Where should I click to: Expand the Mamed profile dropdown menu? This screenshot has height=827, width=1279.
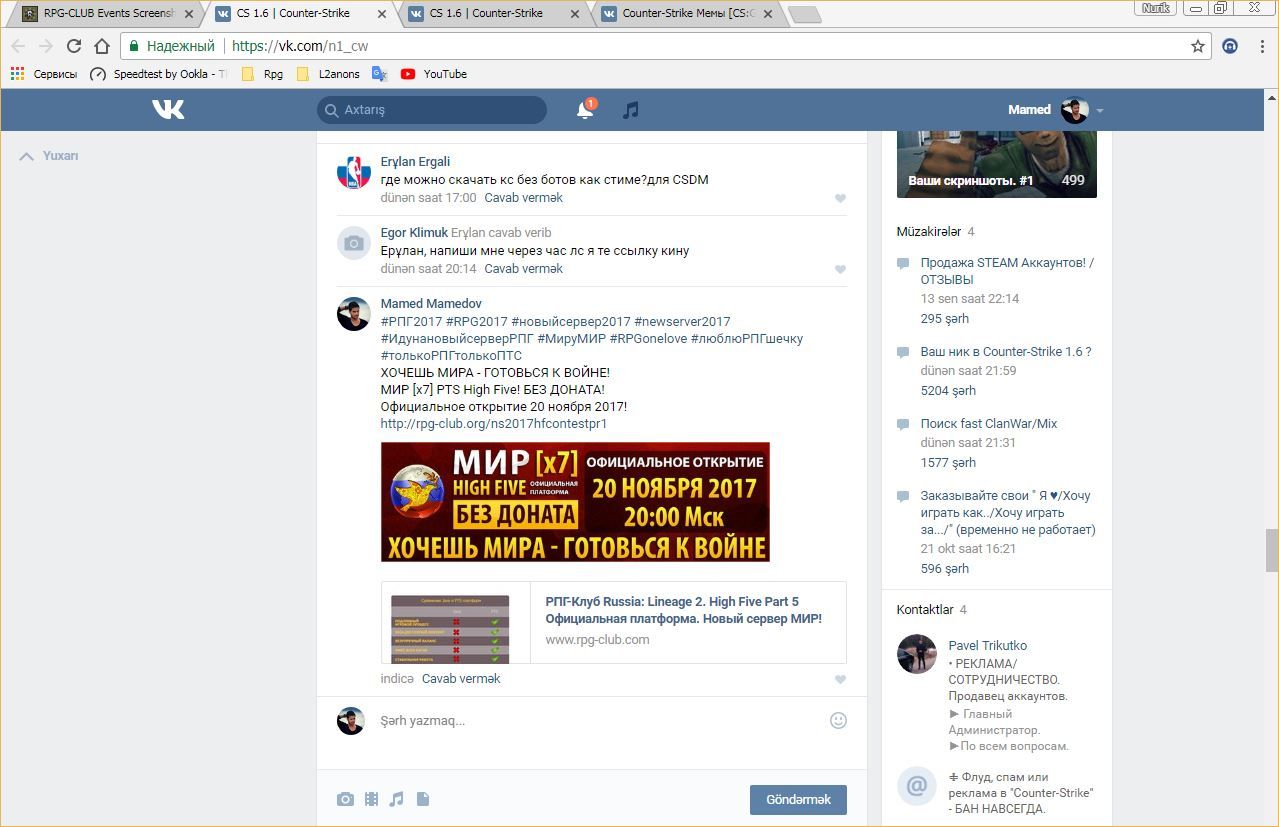[x=1100, y=111]
